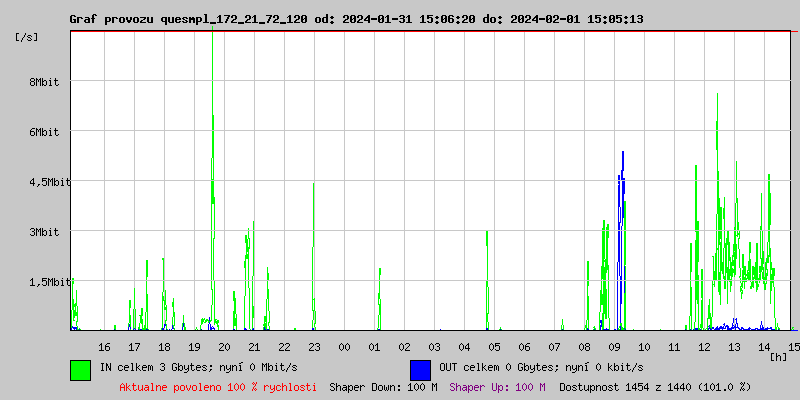Screen dimensions: 800x400
Task: Click the 1,5Mbit y-axis label
Action: [x=40, y=282]
